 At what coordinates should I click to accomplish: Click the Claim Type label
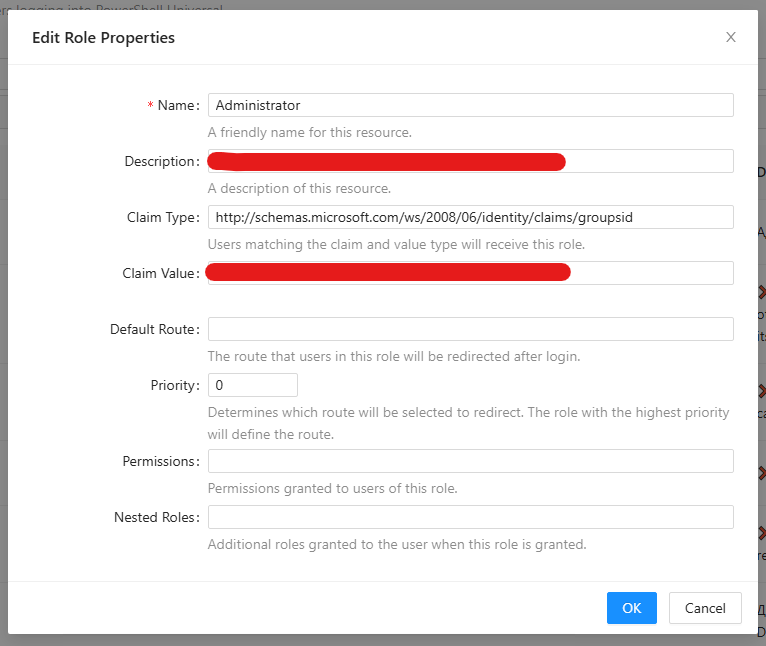click(x=162, y=217)
